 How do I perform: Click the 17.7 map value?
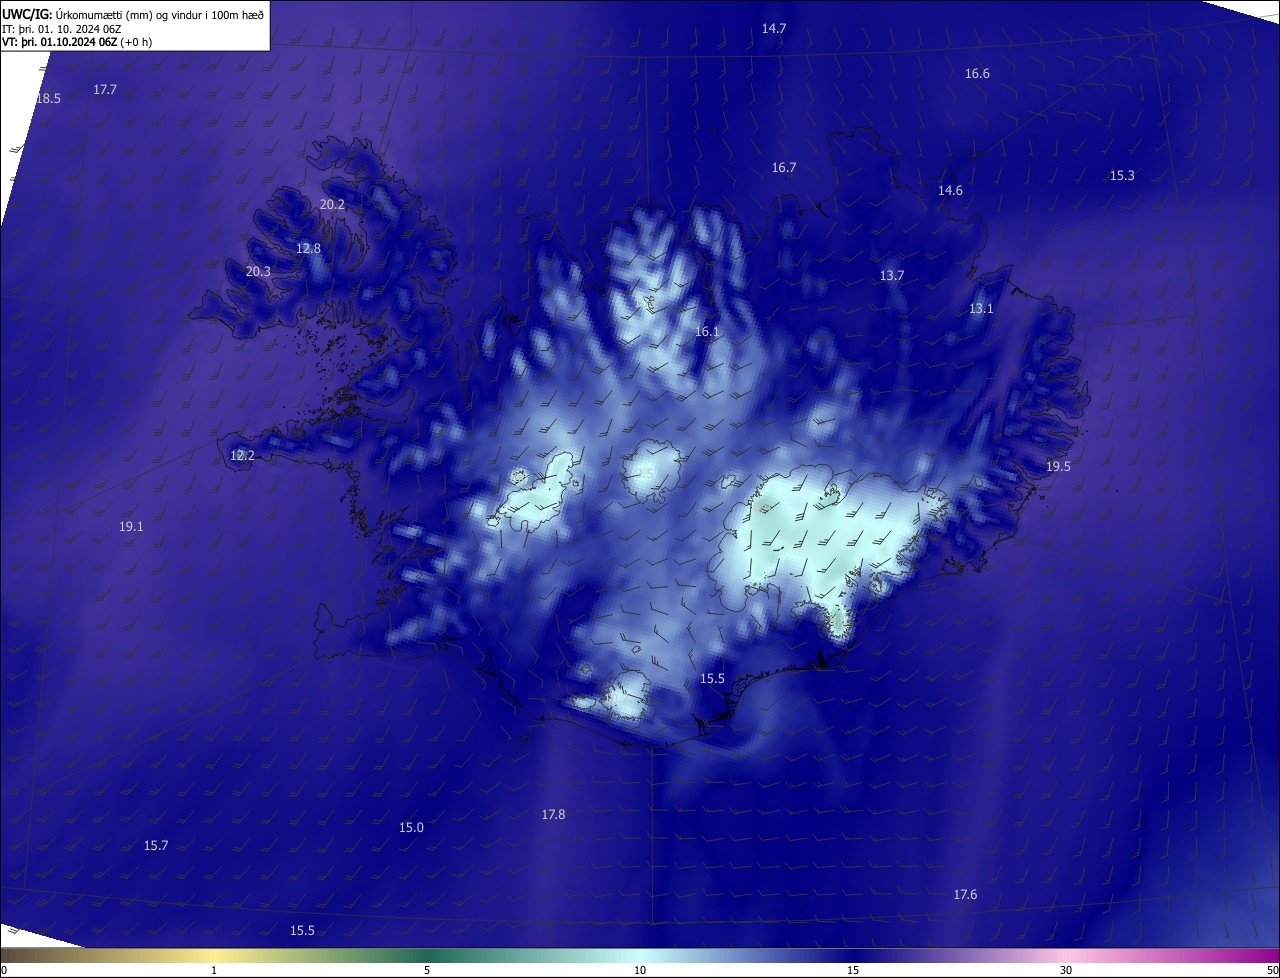[105, 90]
